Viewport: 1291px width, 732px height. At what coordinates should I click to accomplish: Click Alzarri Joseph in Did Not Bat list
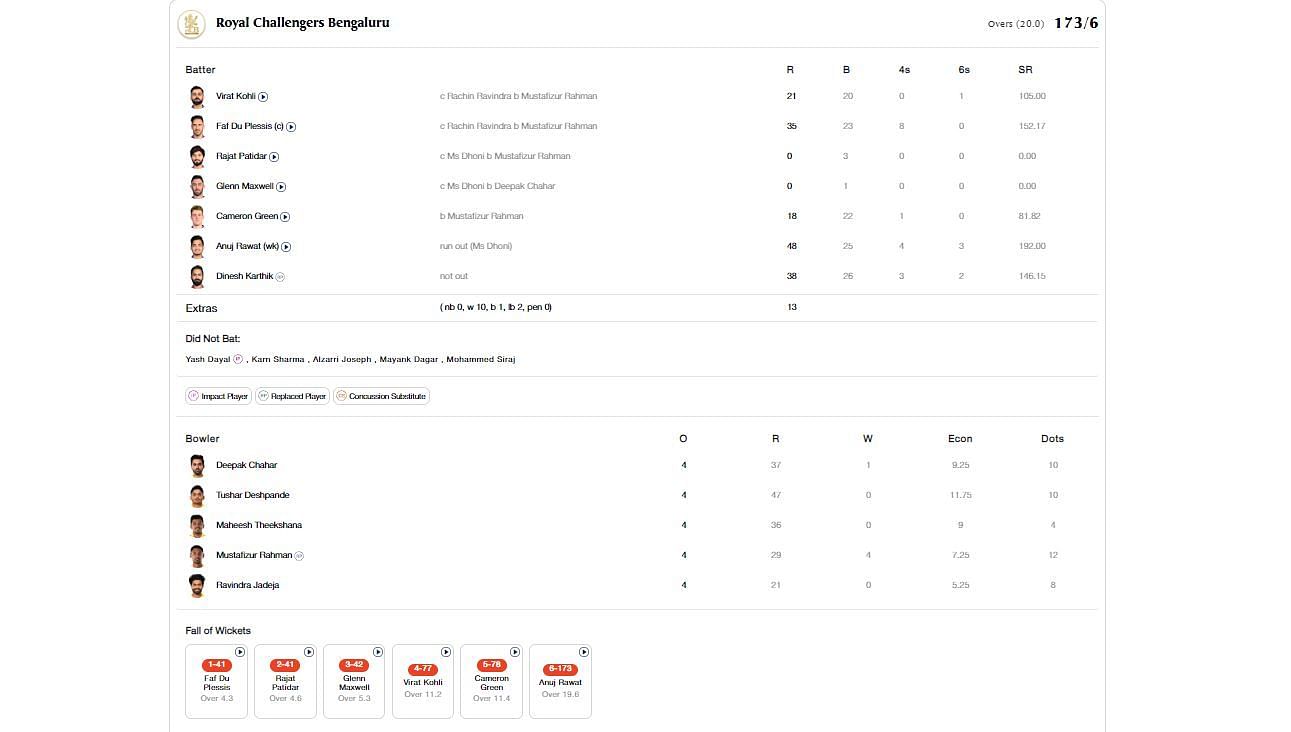(x=342, y=360)
